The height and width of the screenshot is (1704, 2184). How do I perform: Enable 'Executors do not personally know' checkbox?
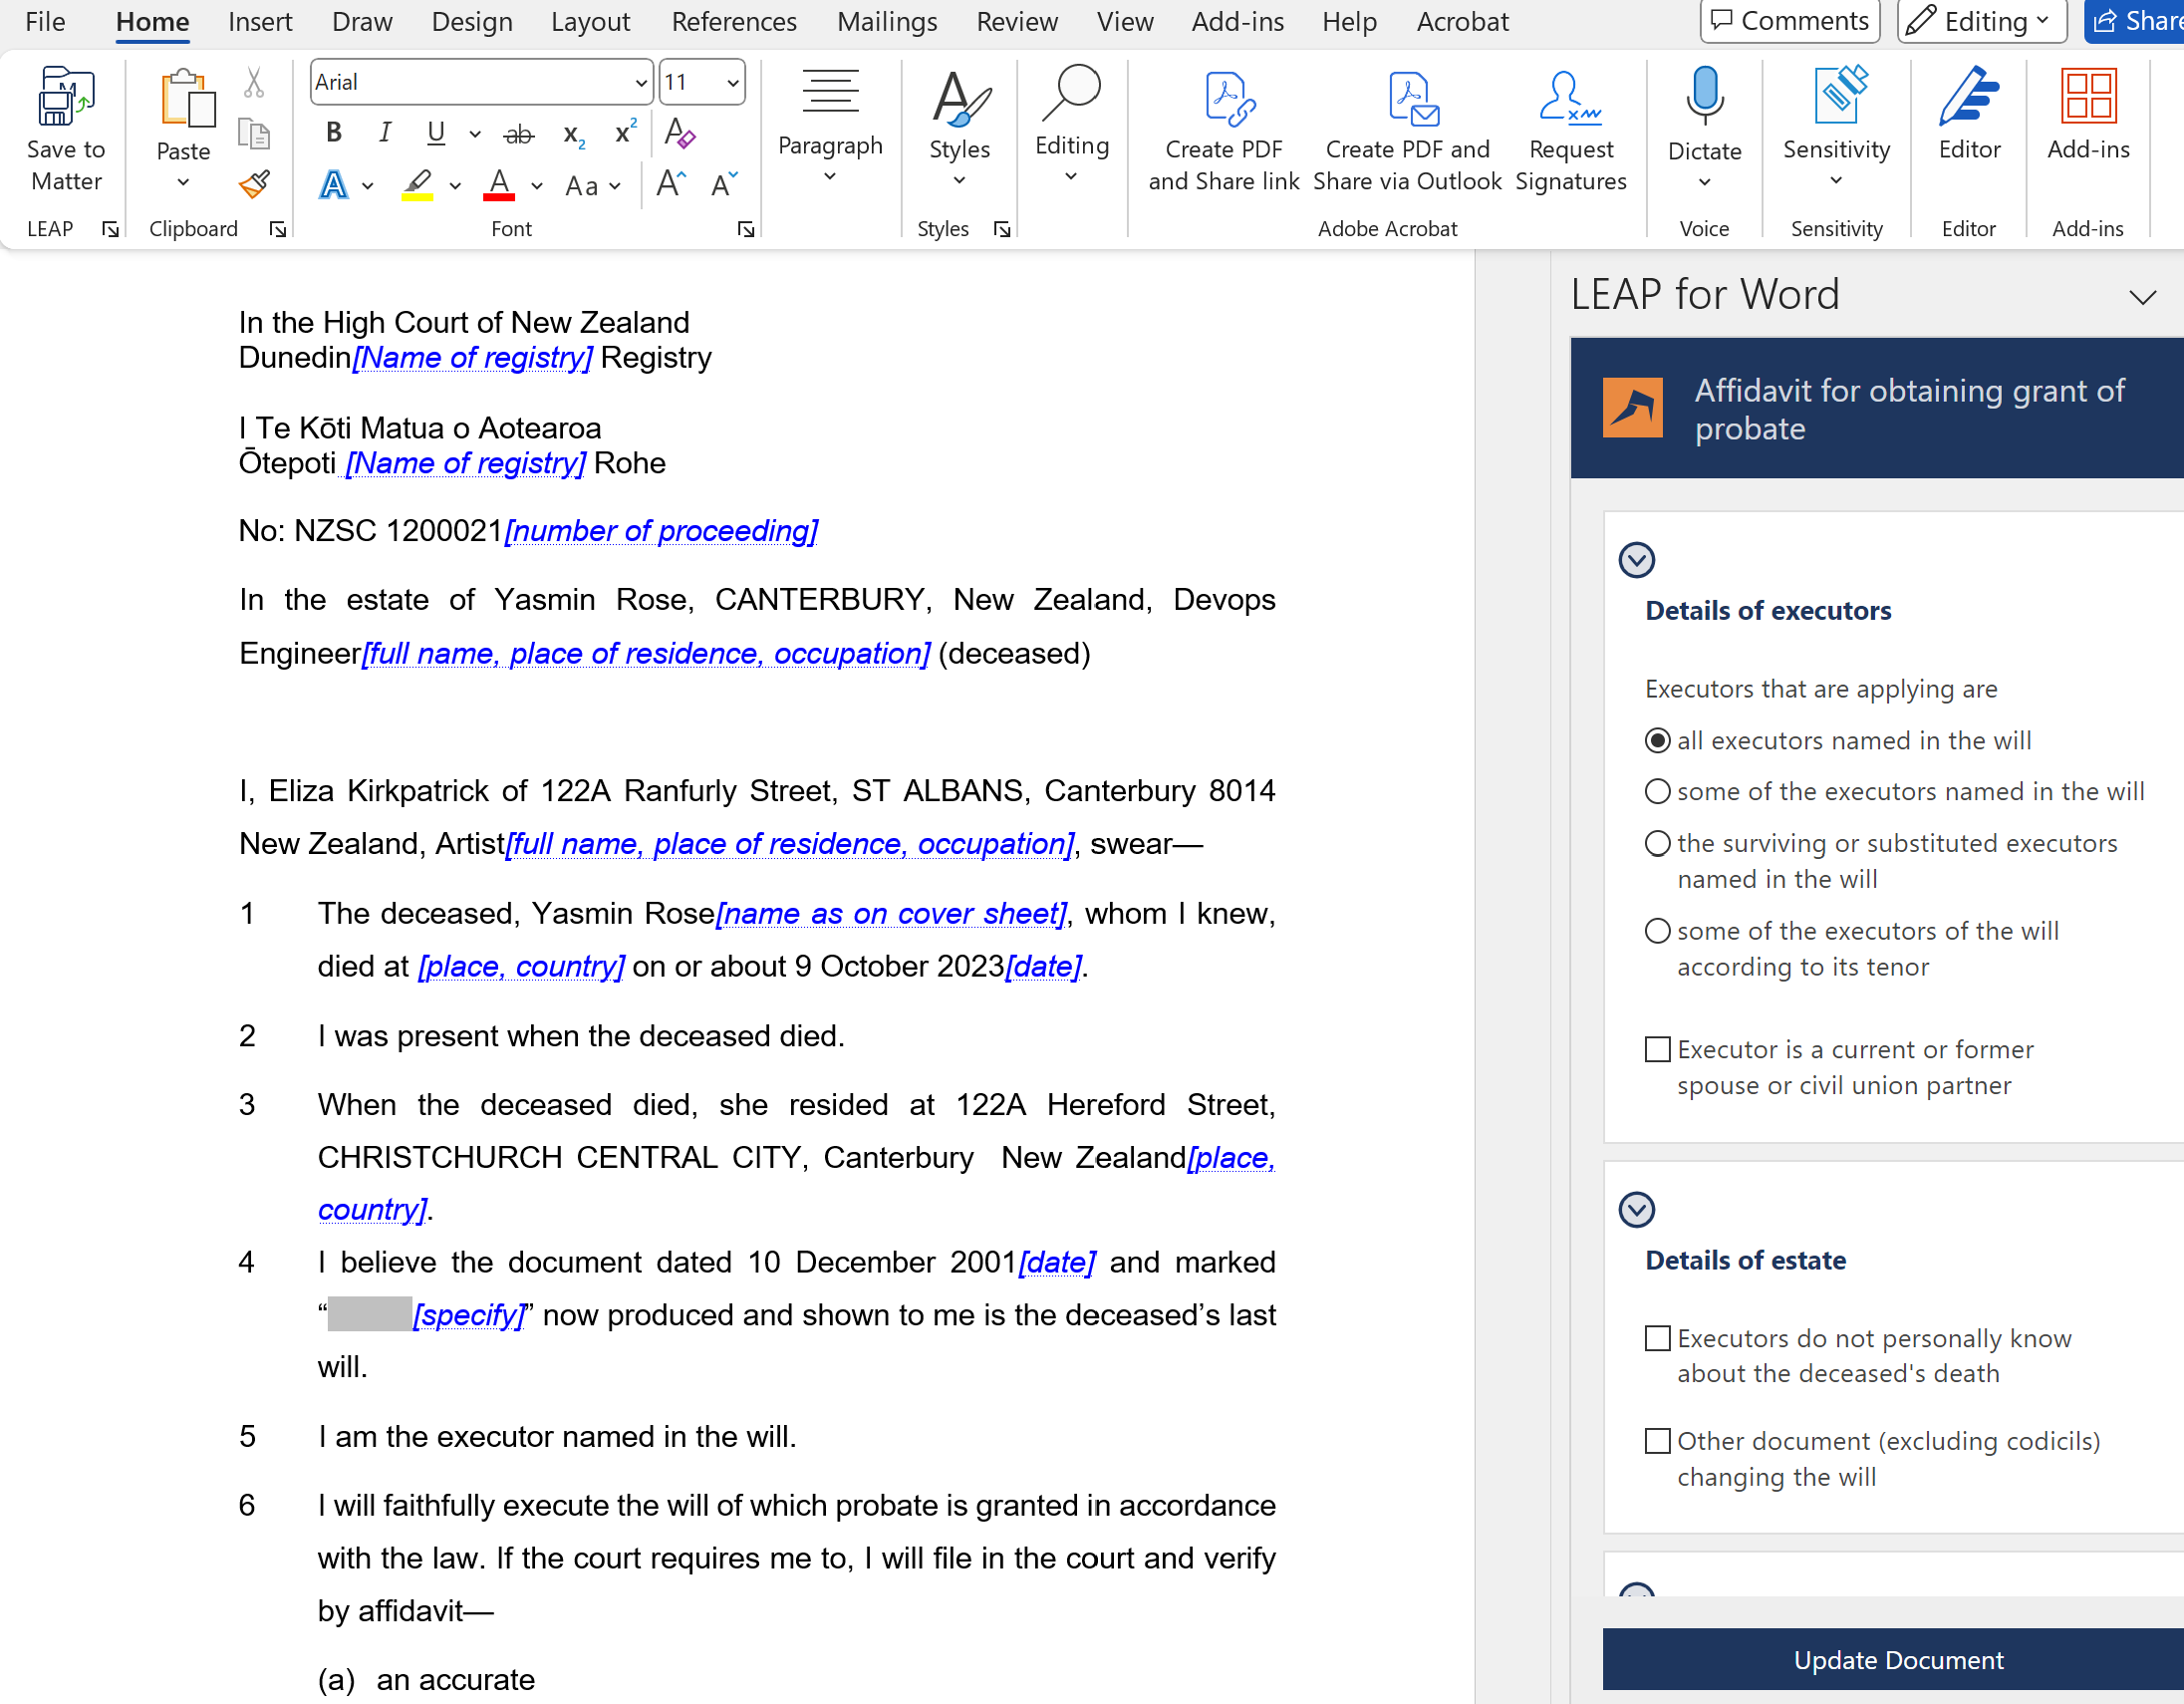pos(1658,1338)
